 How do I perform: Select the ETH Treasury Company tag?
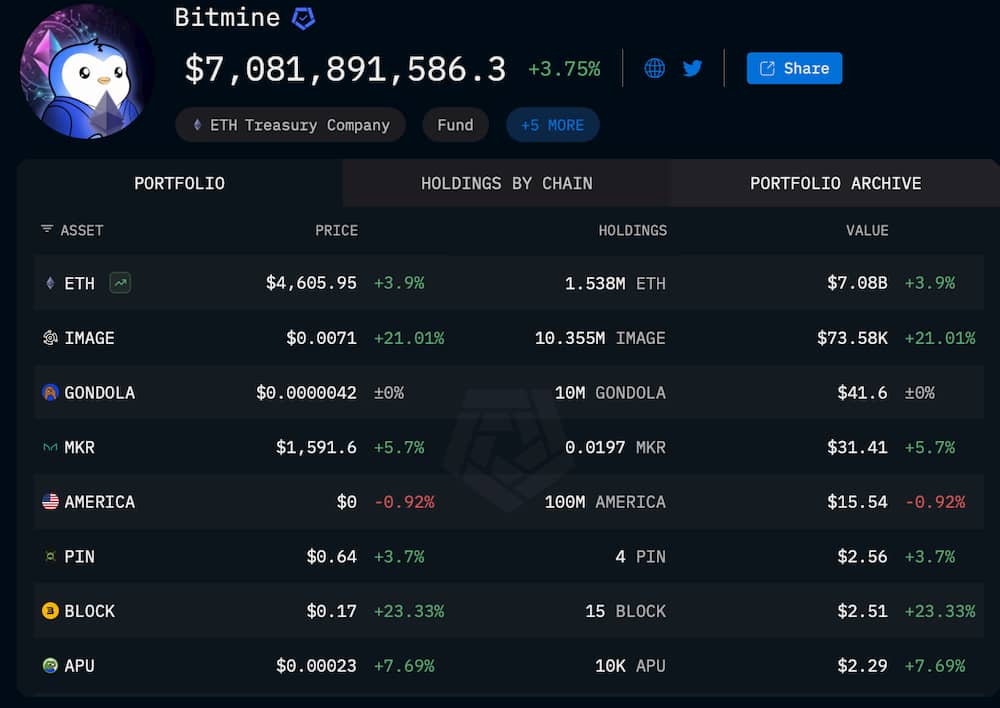290,125
